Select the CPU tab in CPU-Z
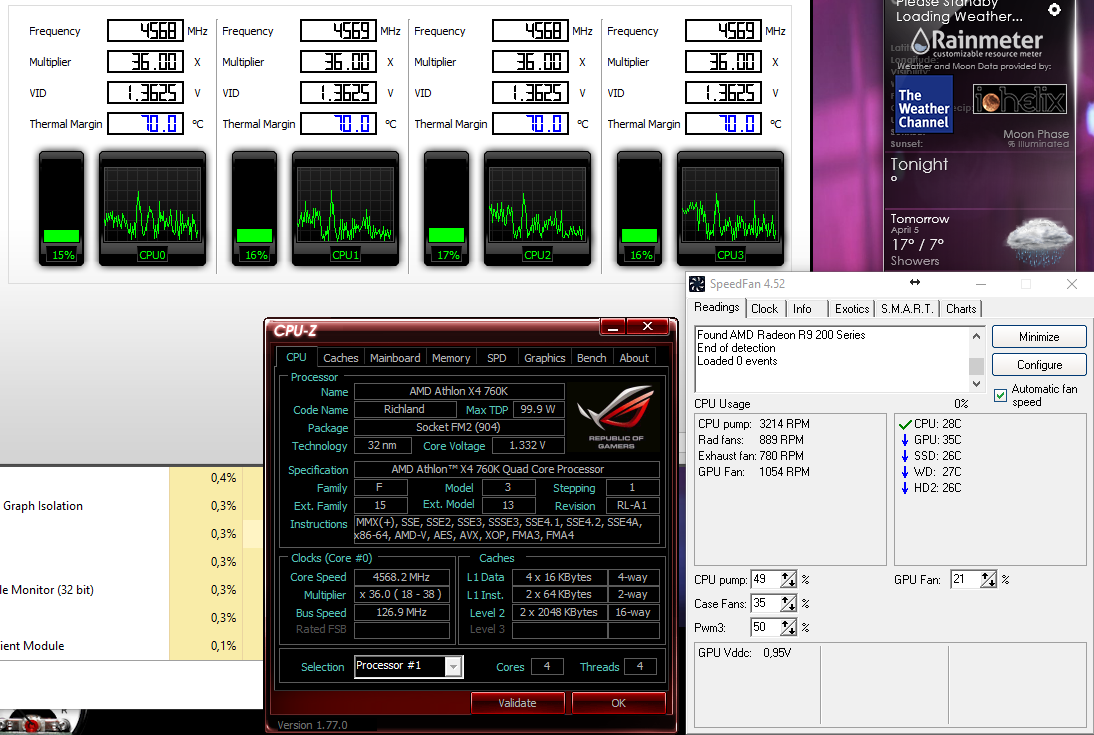Screen dimensions: 1094x735 pyautogui.click(x=297, y=357)
